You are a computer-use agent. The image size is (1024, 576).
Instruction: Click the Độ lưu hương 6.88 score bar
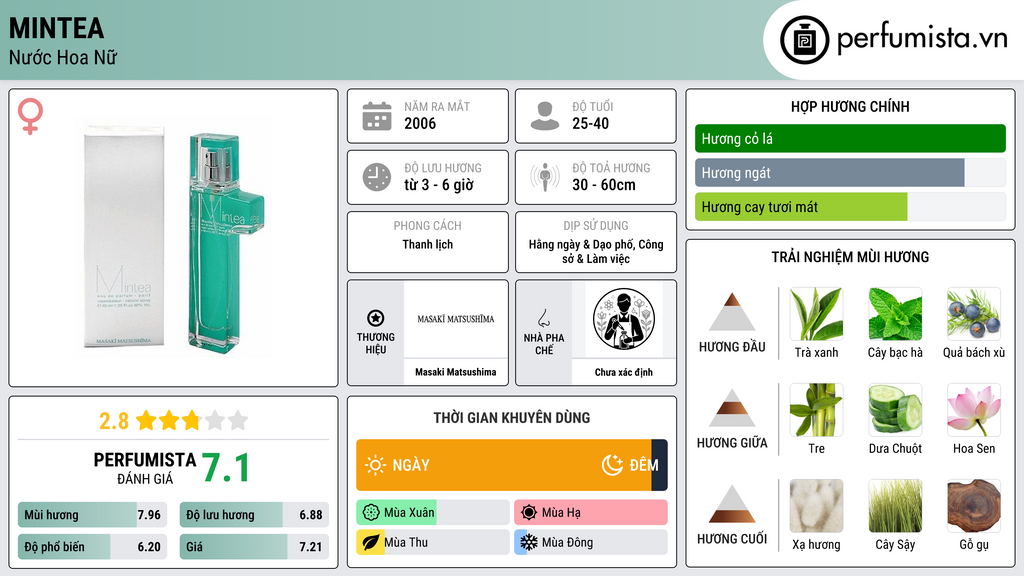point(254,515)
